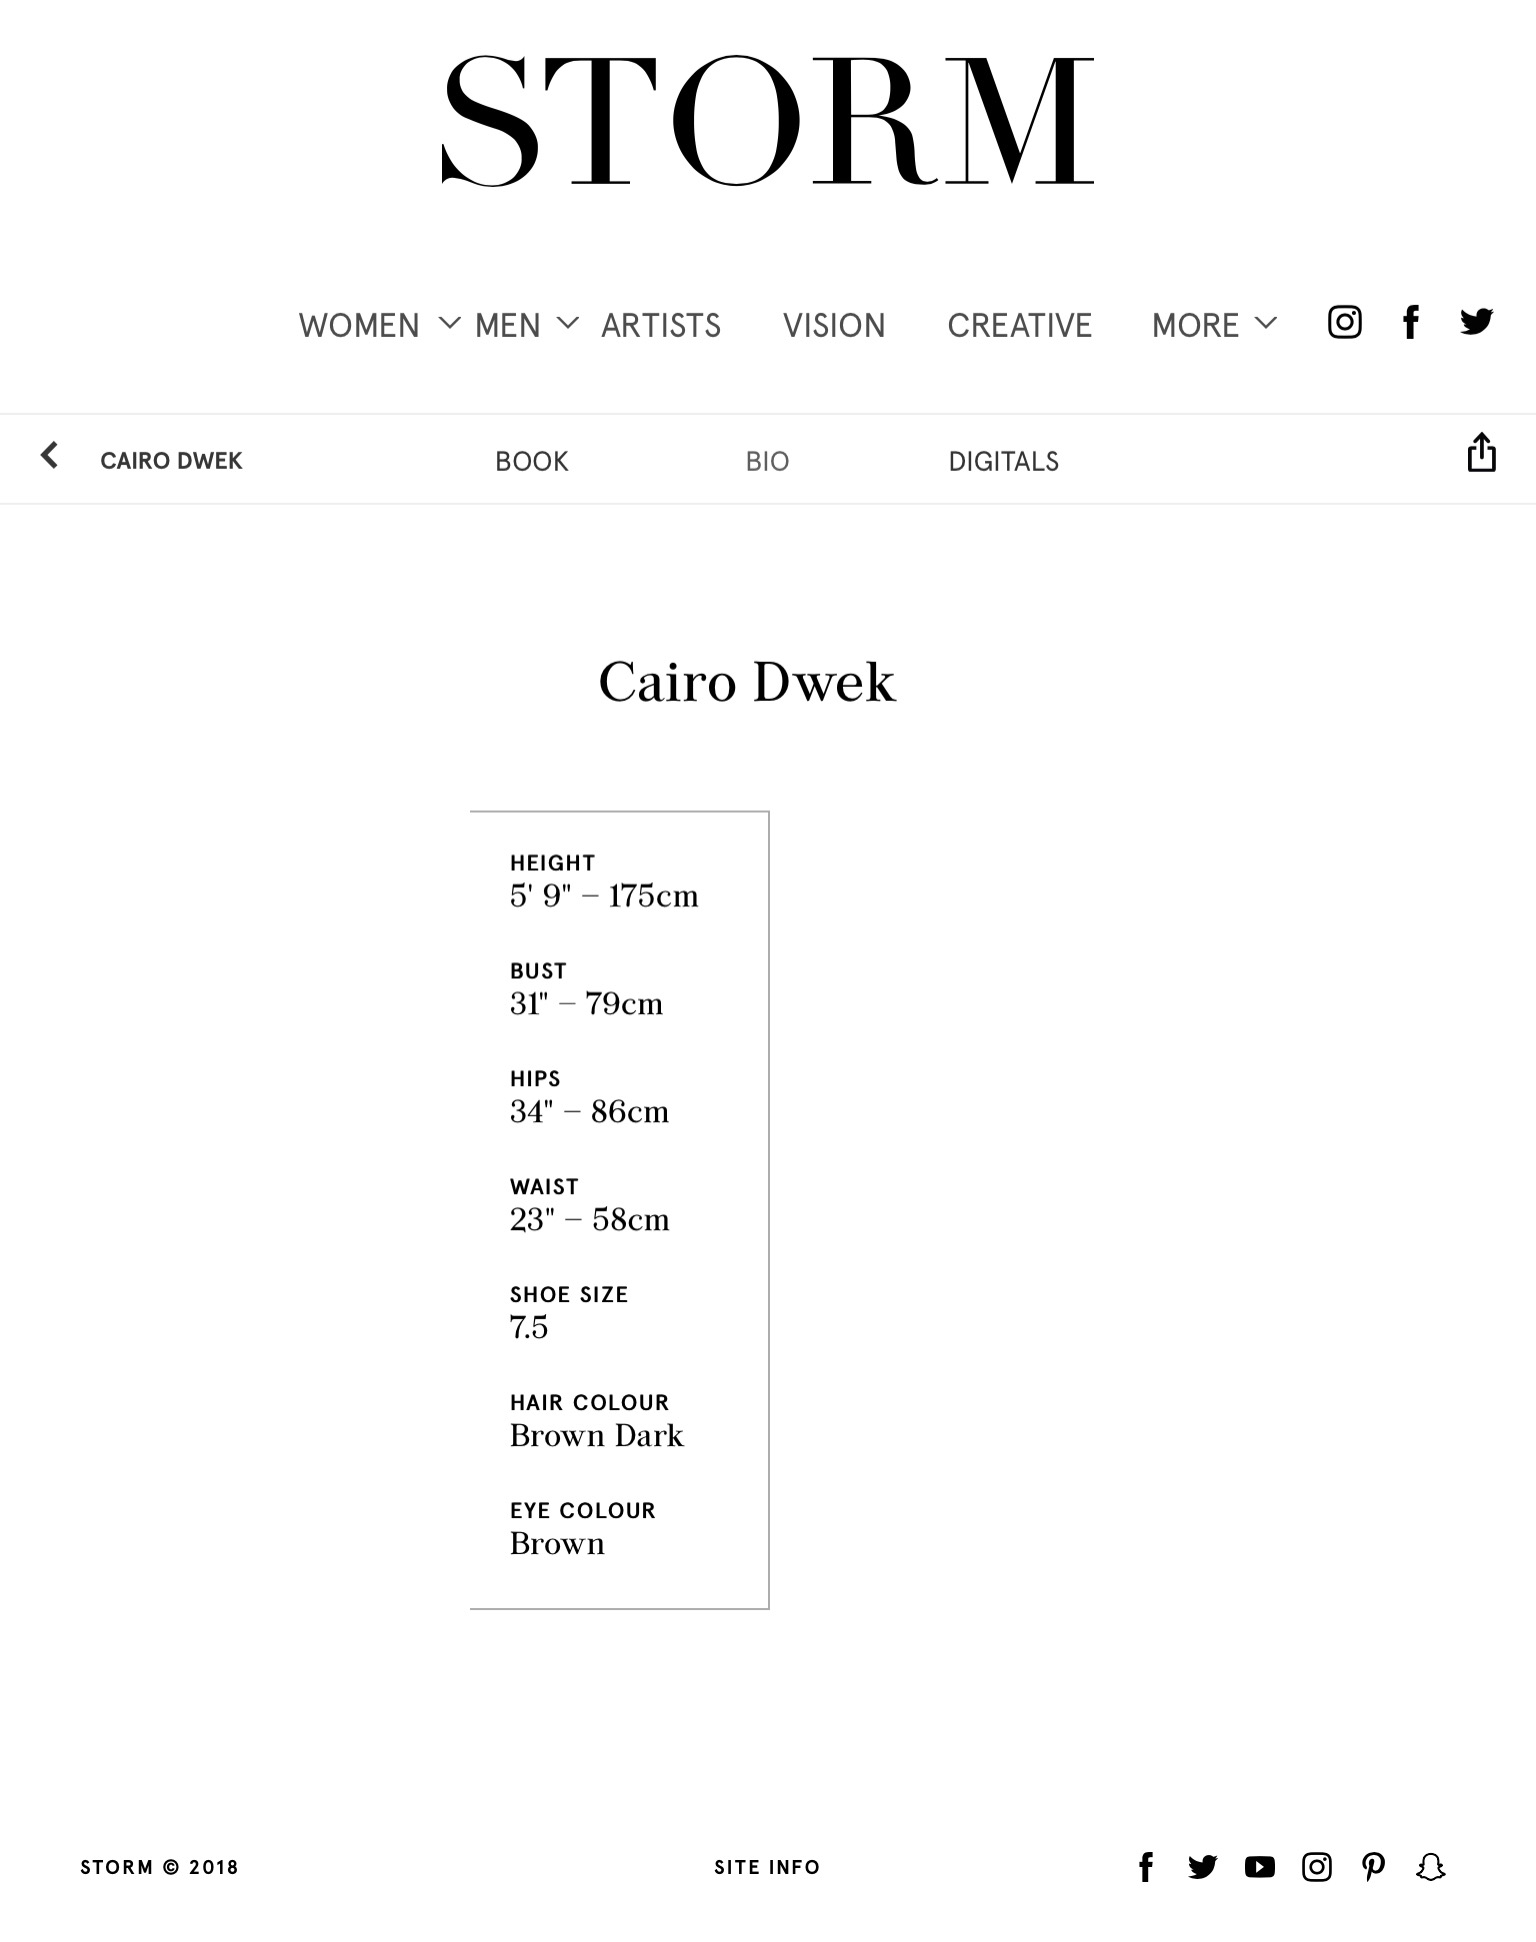Open Snapchat icon in footer
The width and height of the screenshot is (1536, 1942).
tap(1430, 1867)
